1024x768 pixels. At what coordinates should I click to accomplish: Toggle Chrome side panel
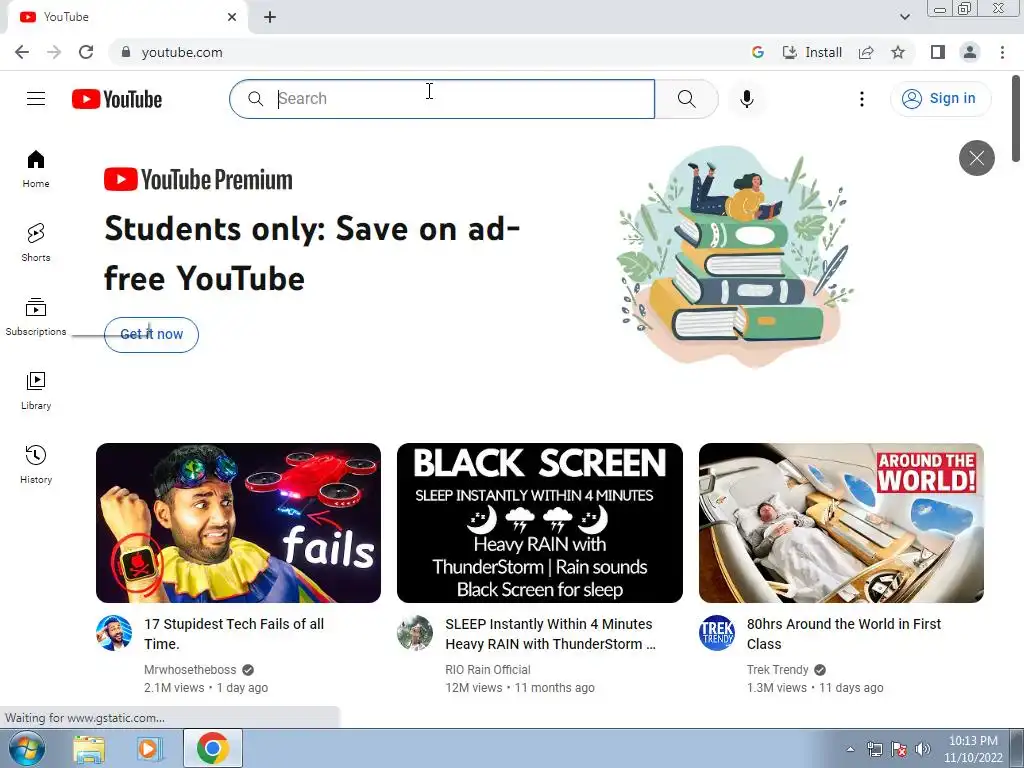pos(938,52)
